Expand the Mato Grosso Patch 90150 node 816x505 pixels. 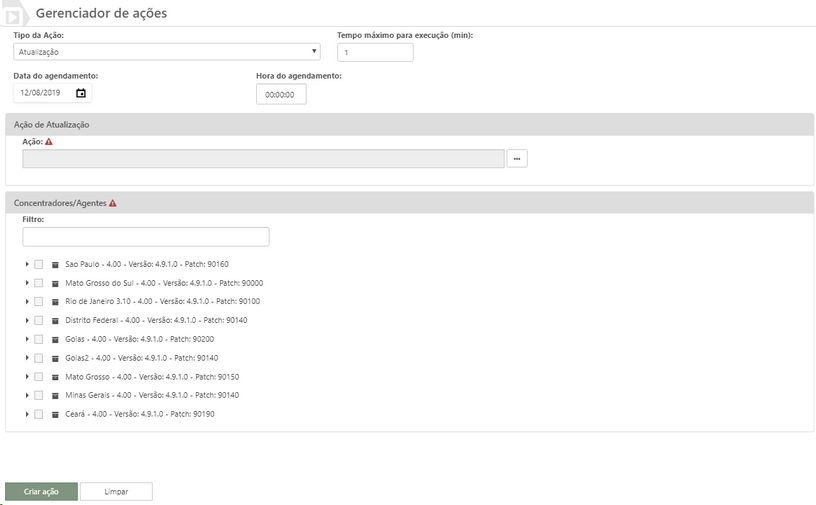[x=27, y=376]
